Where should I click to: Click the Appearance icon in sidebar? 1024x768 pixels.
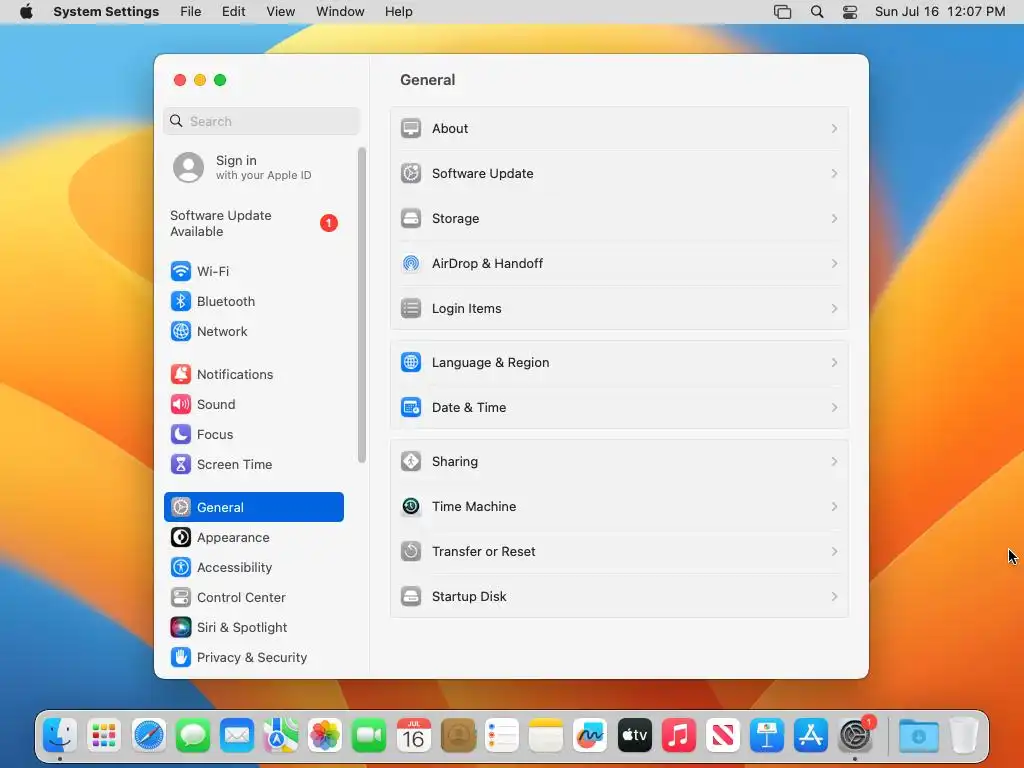(x=180, y=537)
